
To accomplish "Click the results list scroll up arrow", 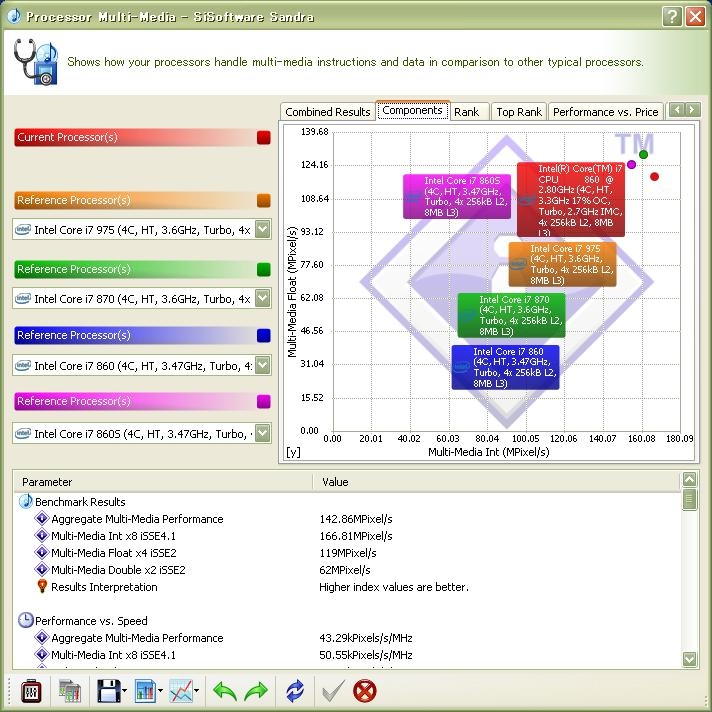I will tap(689, 480).
